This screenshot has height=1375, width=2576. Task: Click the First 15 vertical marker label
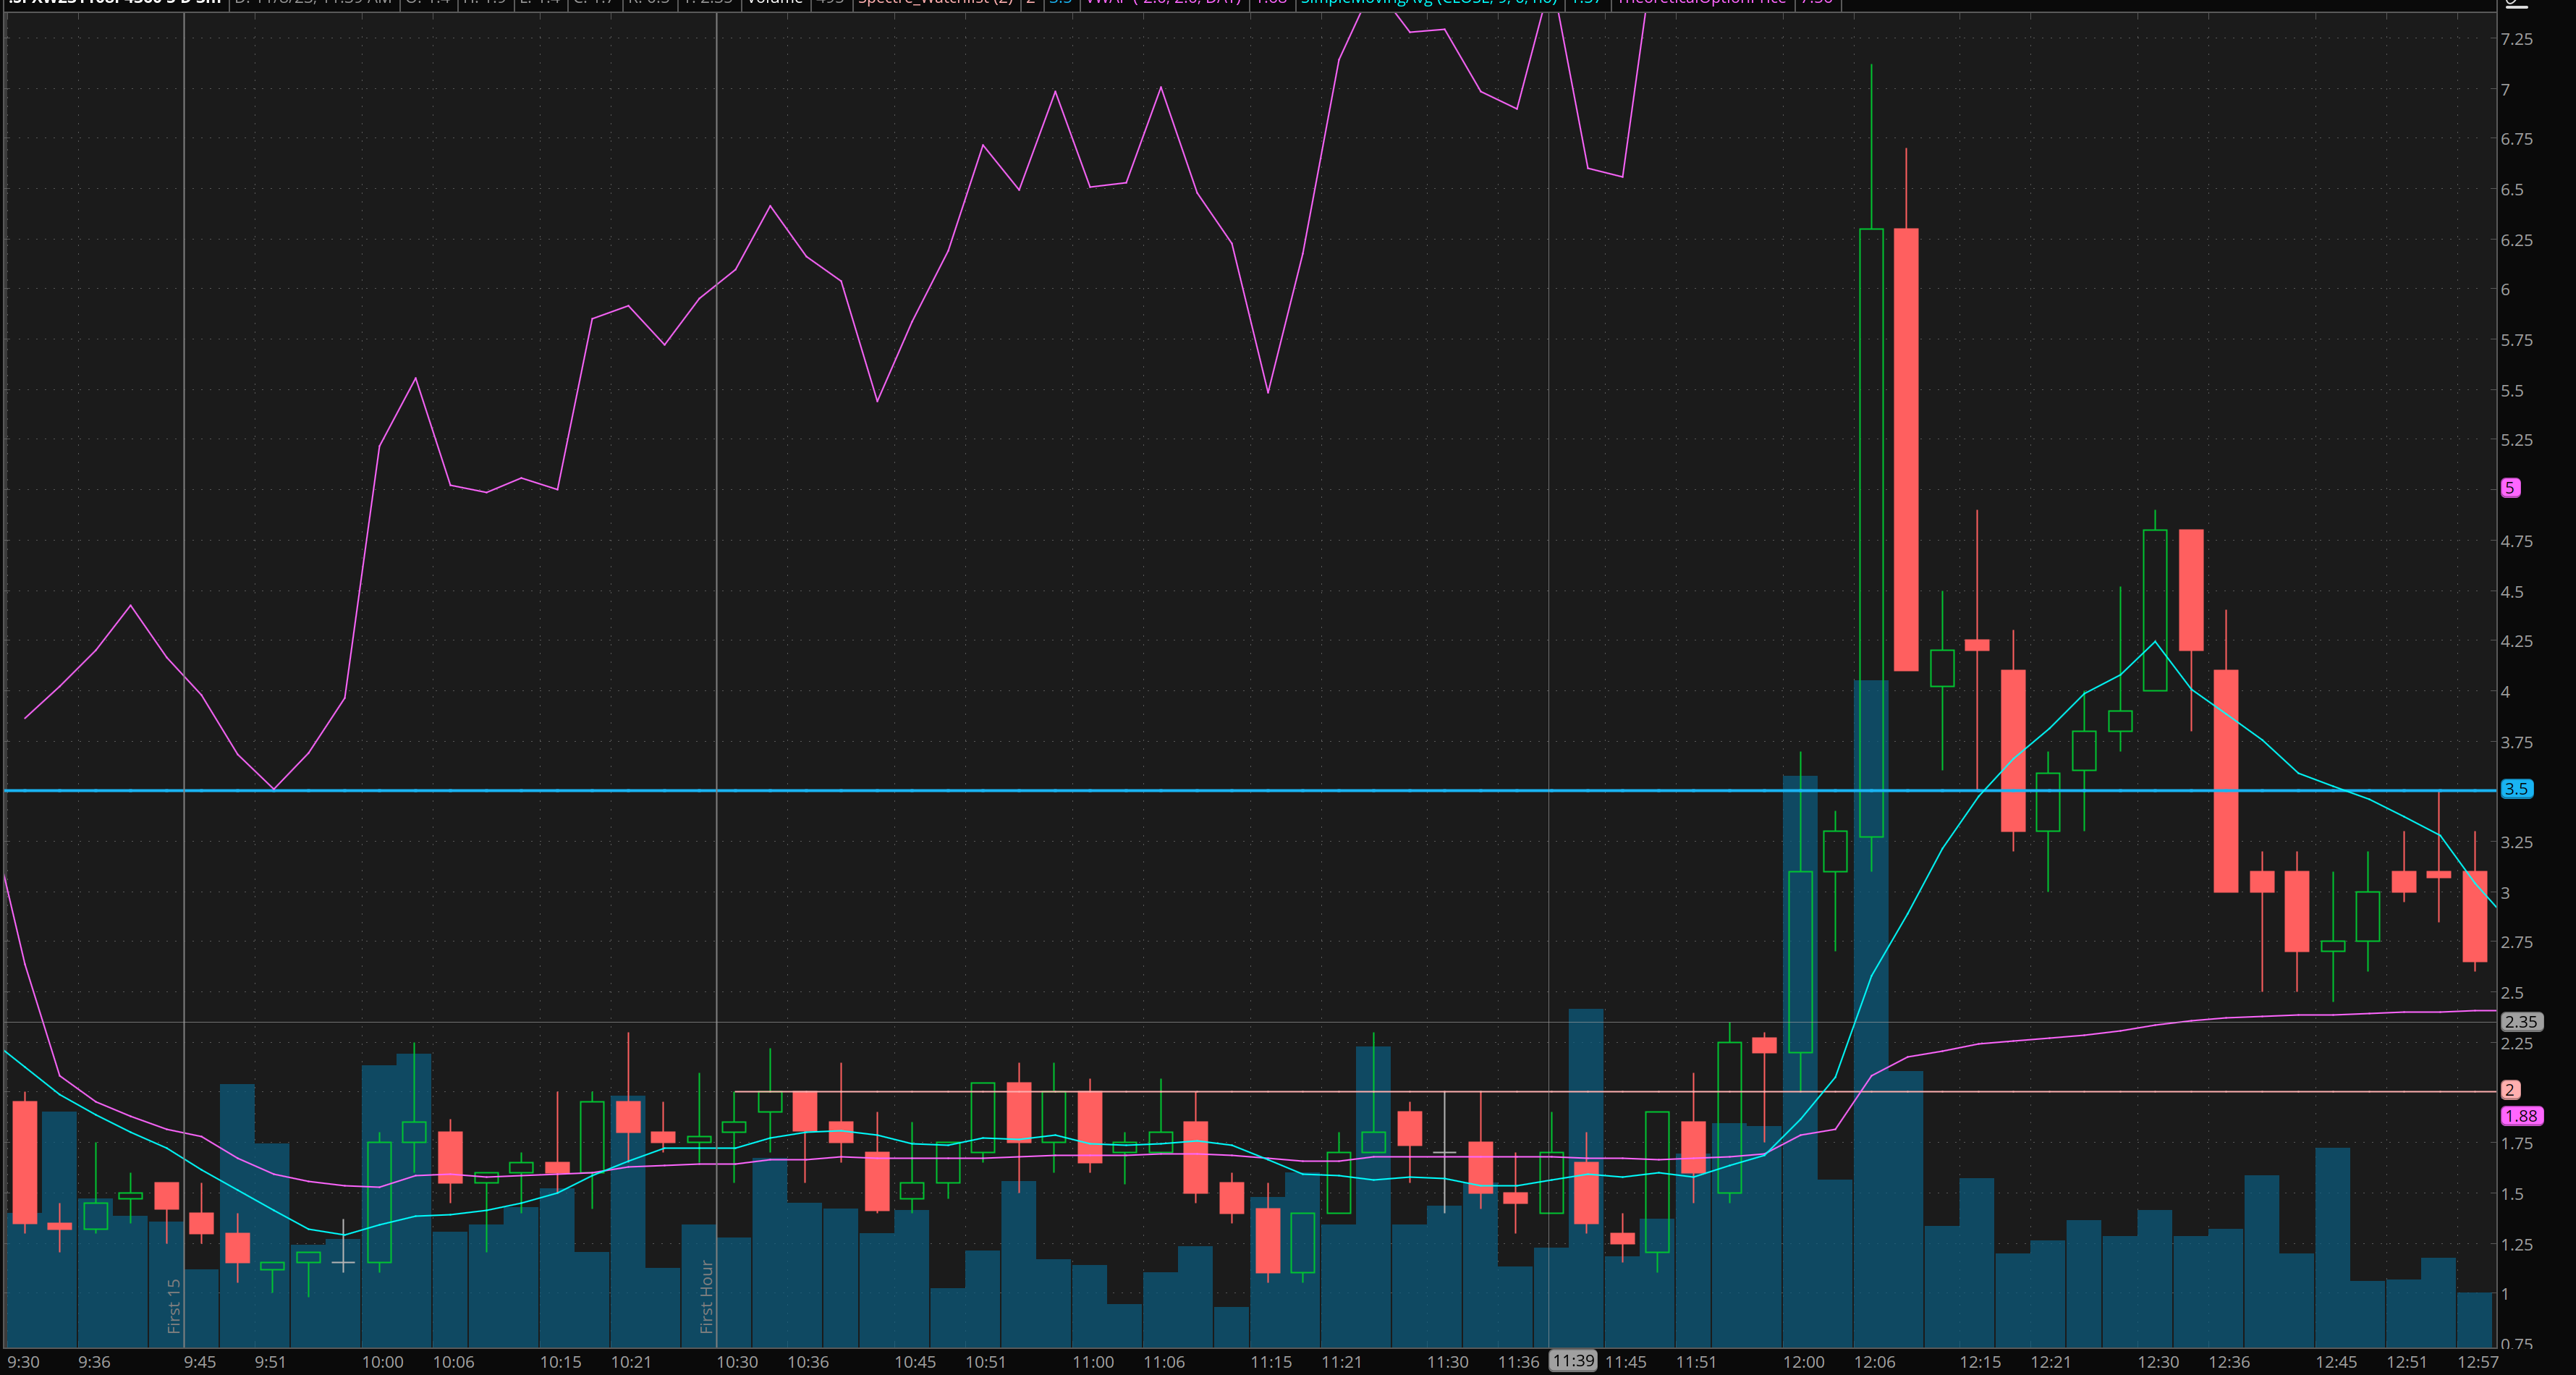click(x=174, y=1305)
